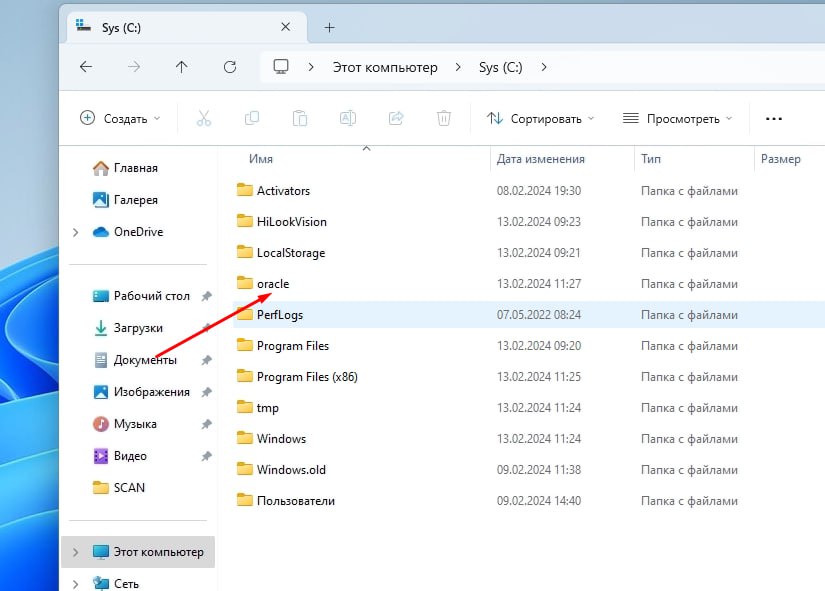Select the oracle folder
Image resolution: width=825 pixels, height=591 pixels.
click(x=263, y=284)
